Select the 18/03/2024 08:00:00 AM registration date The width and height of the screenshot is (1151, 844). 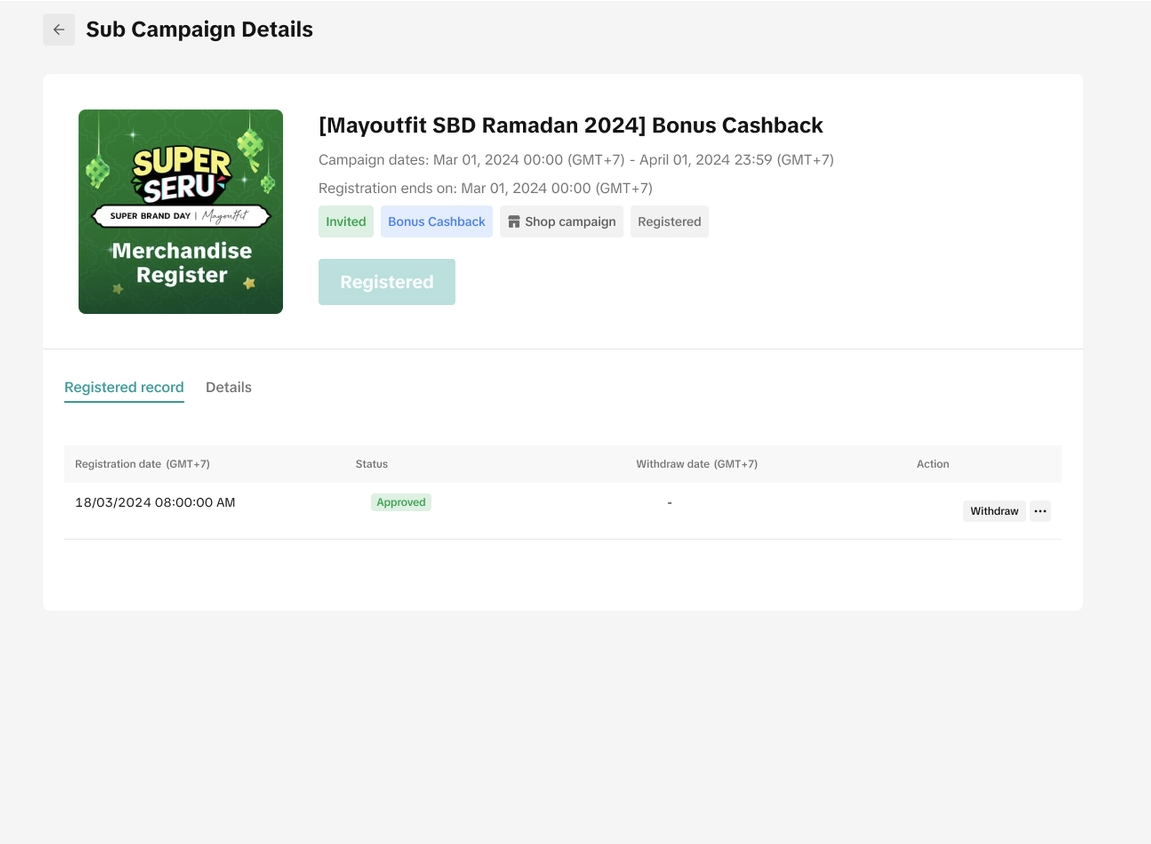155,503
